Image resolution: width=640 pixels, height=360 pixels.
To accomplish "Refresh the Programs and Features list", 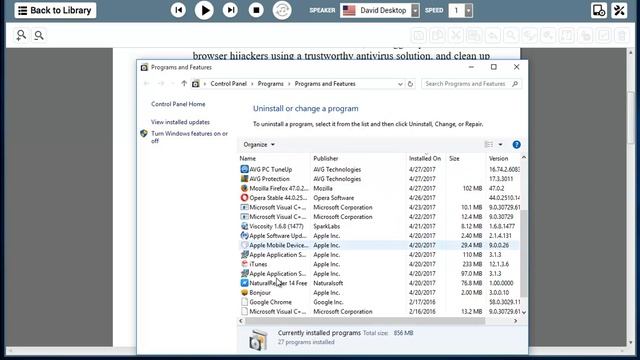I will tap(410, 84).
